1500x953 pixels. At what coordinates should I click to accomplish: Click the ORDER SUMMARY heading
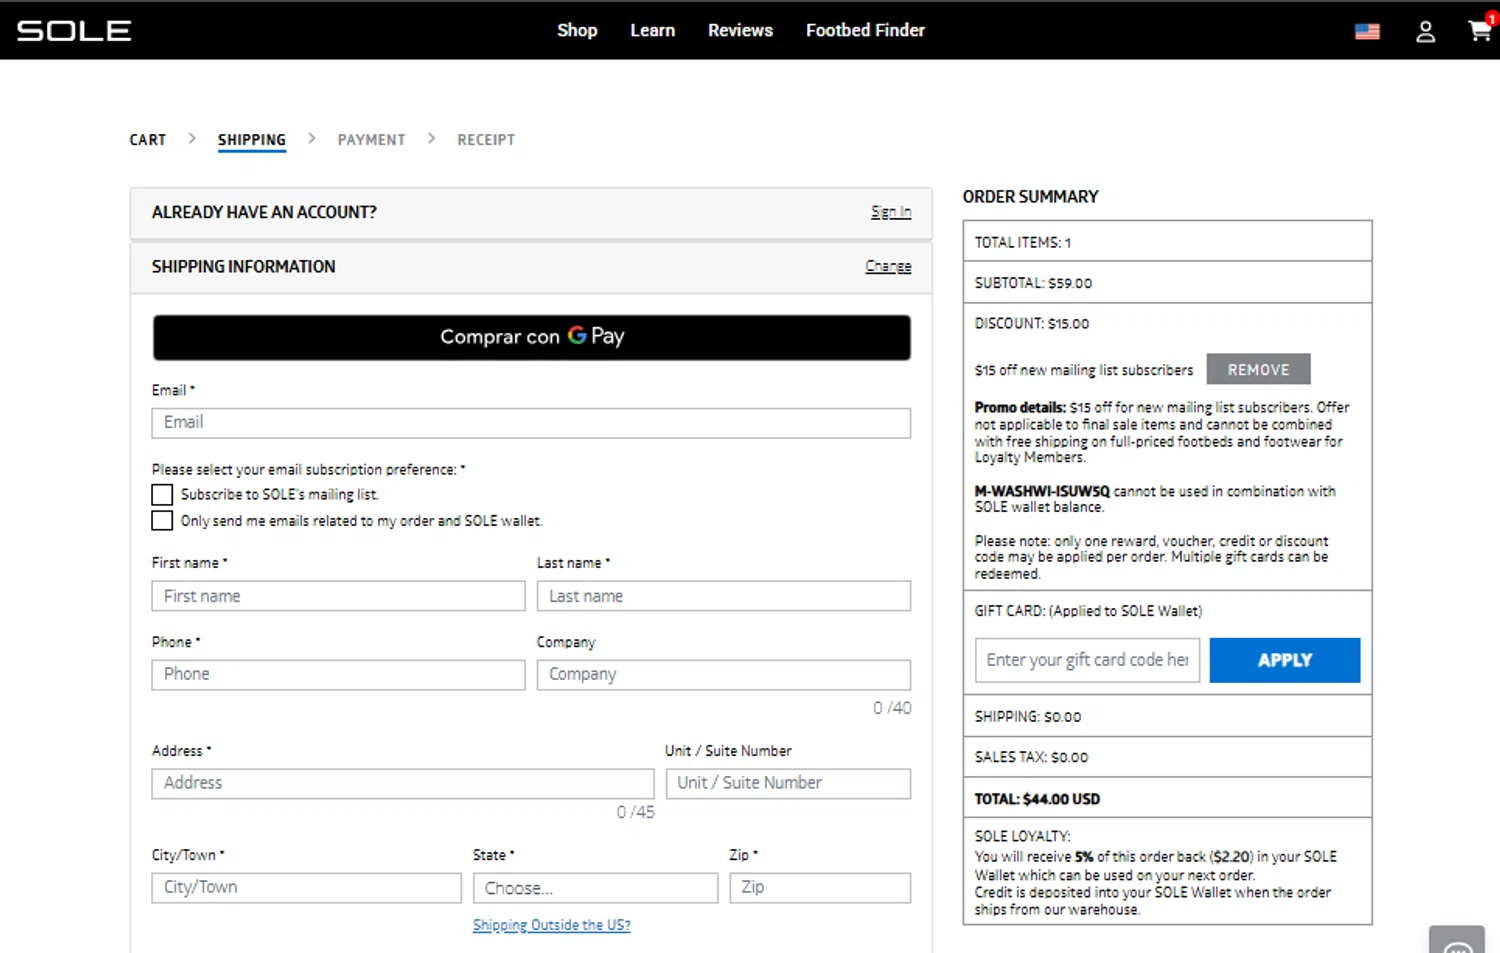click(x=1030, y=197)
